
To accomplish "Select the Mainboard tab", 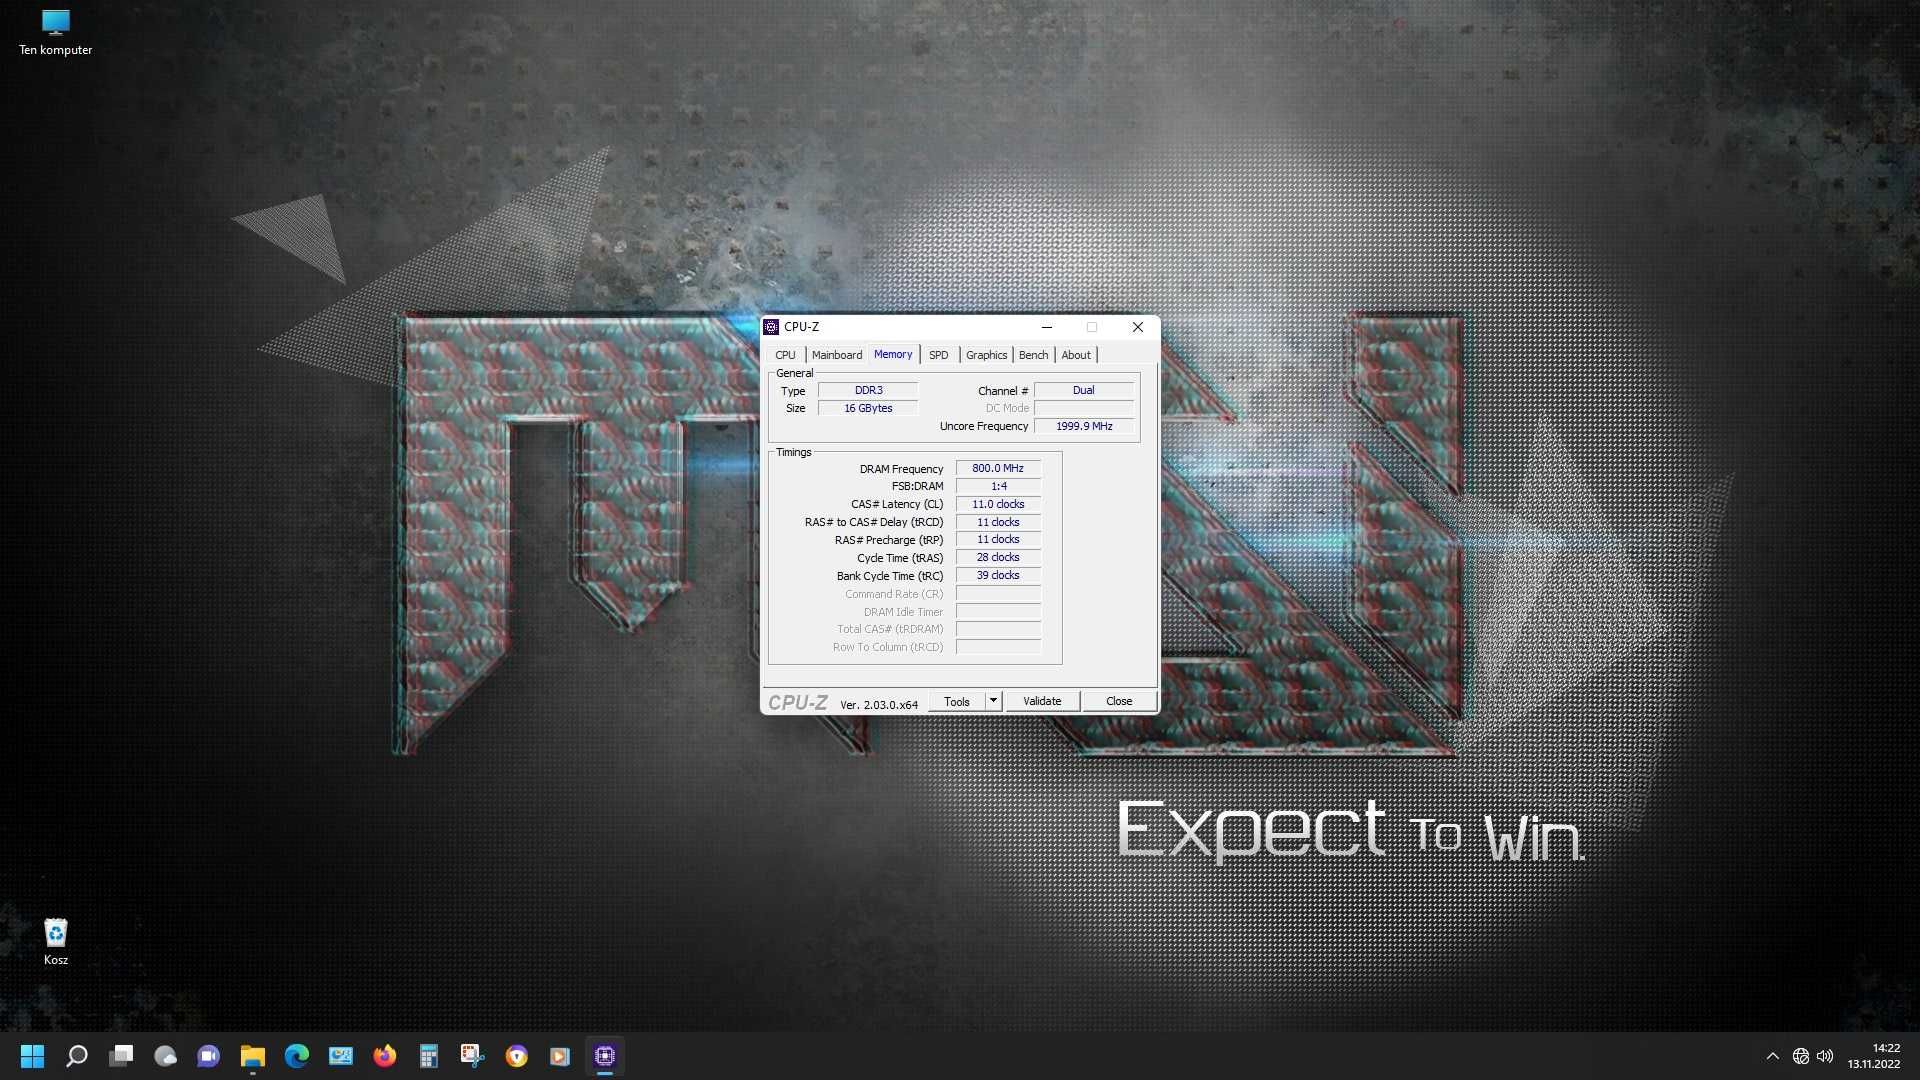I will coord(836,353).
